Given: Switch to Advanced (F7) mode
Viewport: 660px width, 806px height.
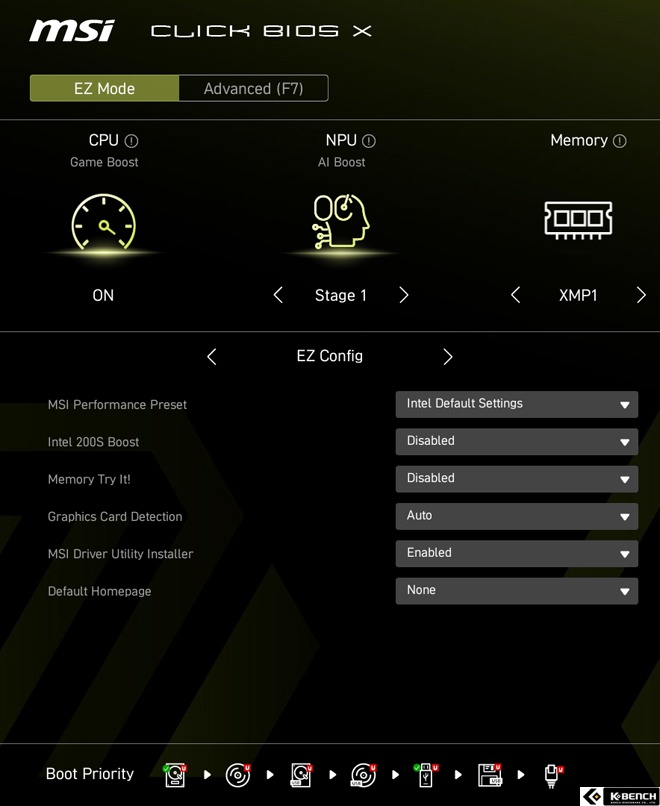Looking at the screenshot, I should pos(253,88).
